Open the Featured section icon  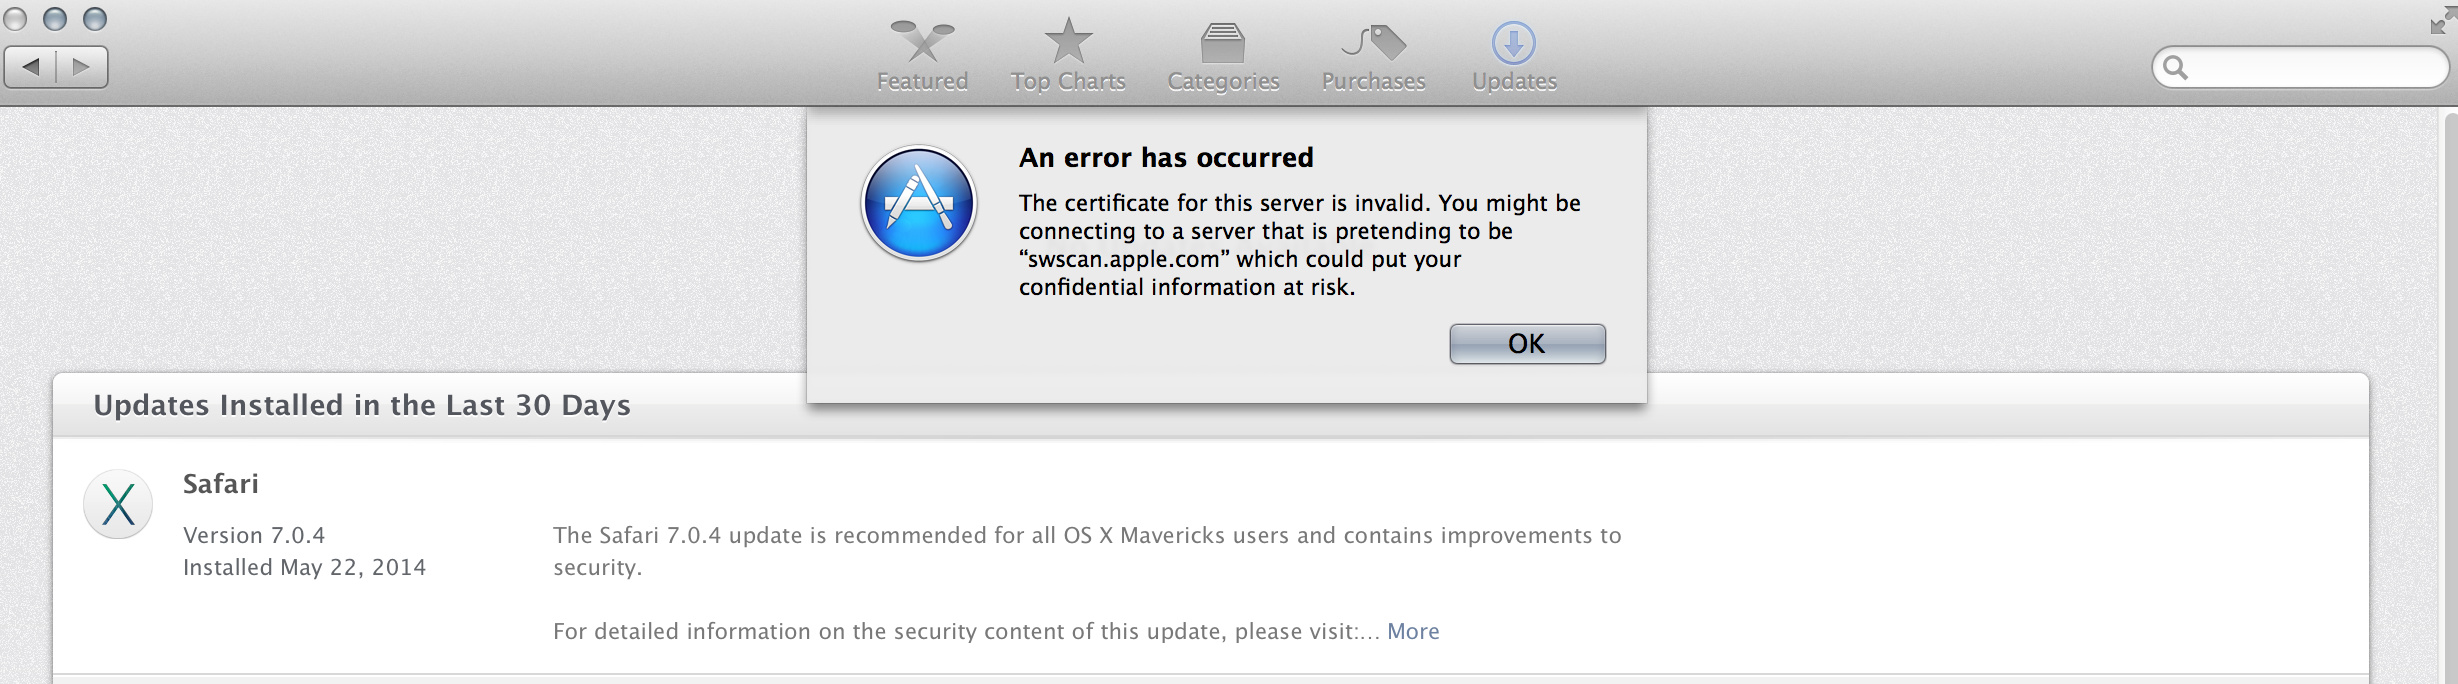coord(922,42)
